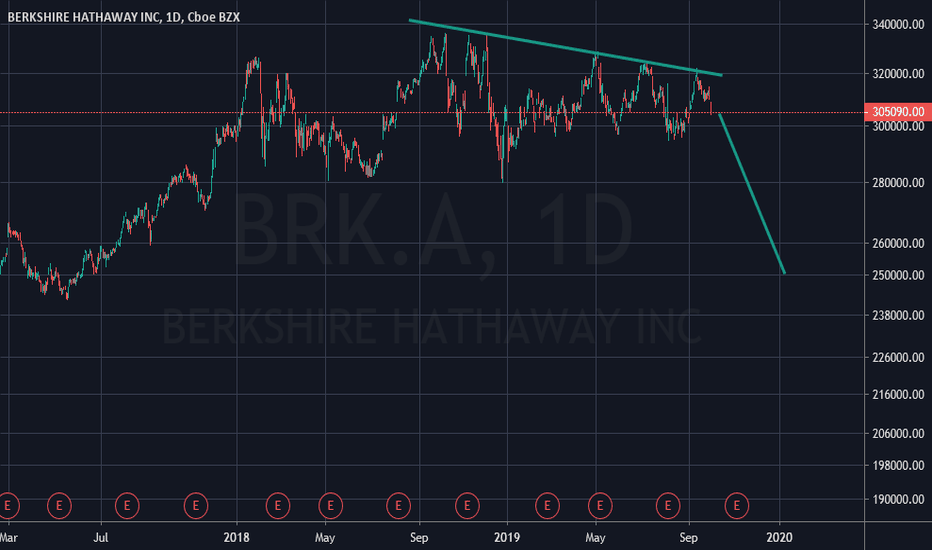Click the 340000.00 price axis label
The width and height of the screenshot is (932, 550).
coord(898,24)
